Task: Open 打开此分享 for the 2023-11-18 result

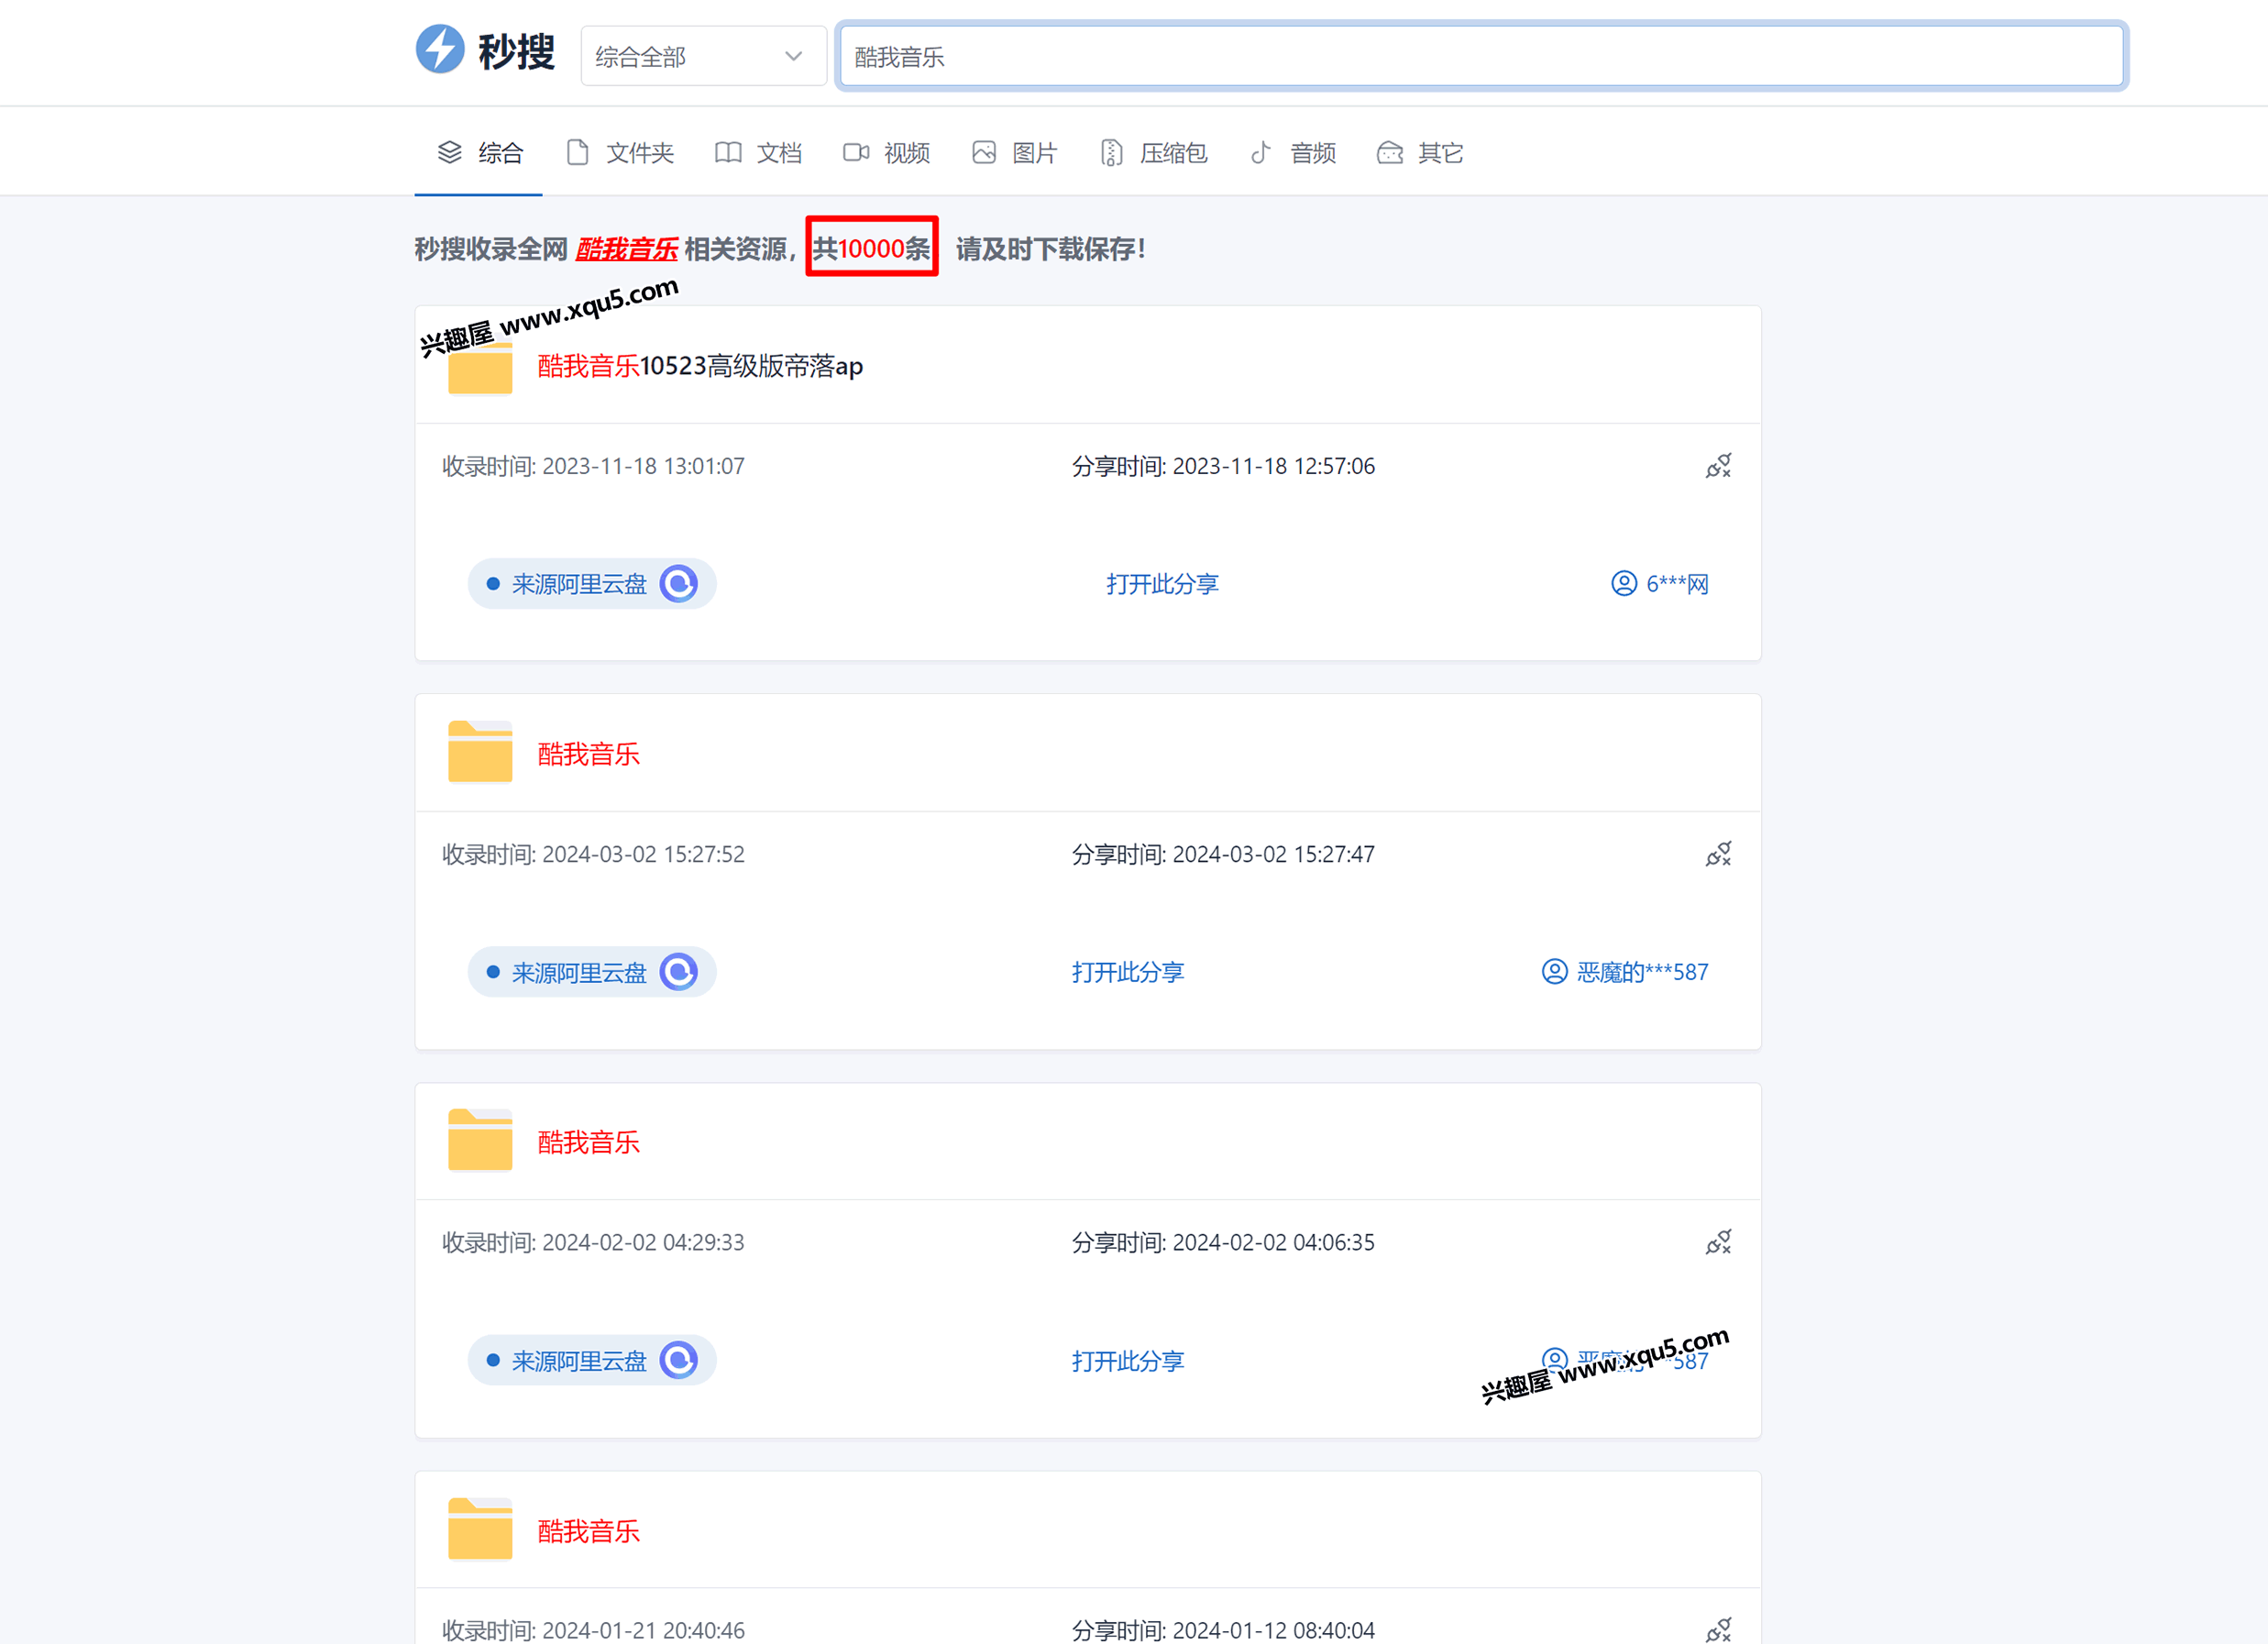Action: click(x=1162, y=584)
